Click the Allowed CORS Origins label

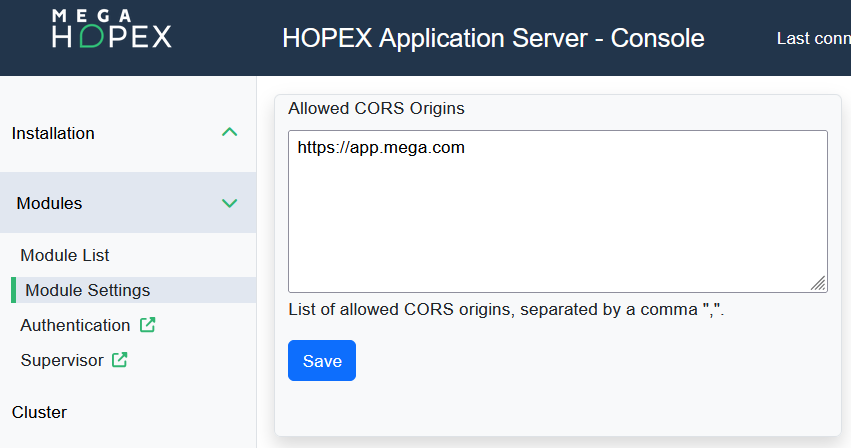point(376,108)
